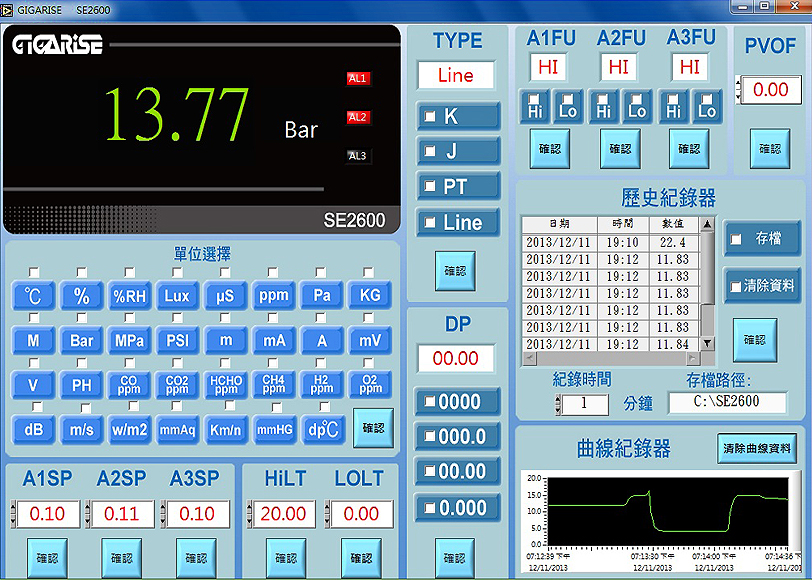Click the C:\SE2600 save path field
This screenshot has height=580, width=812.
point(727,402)
